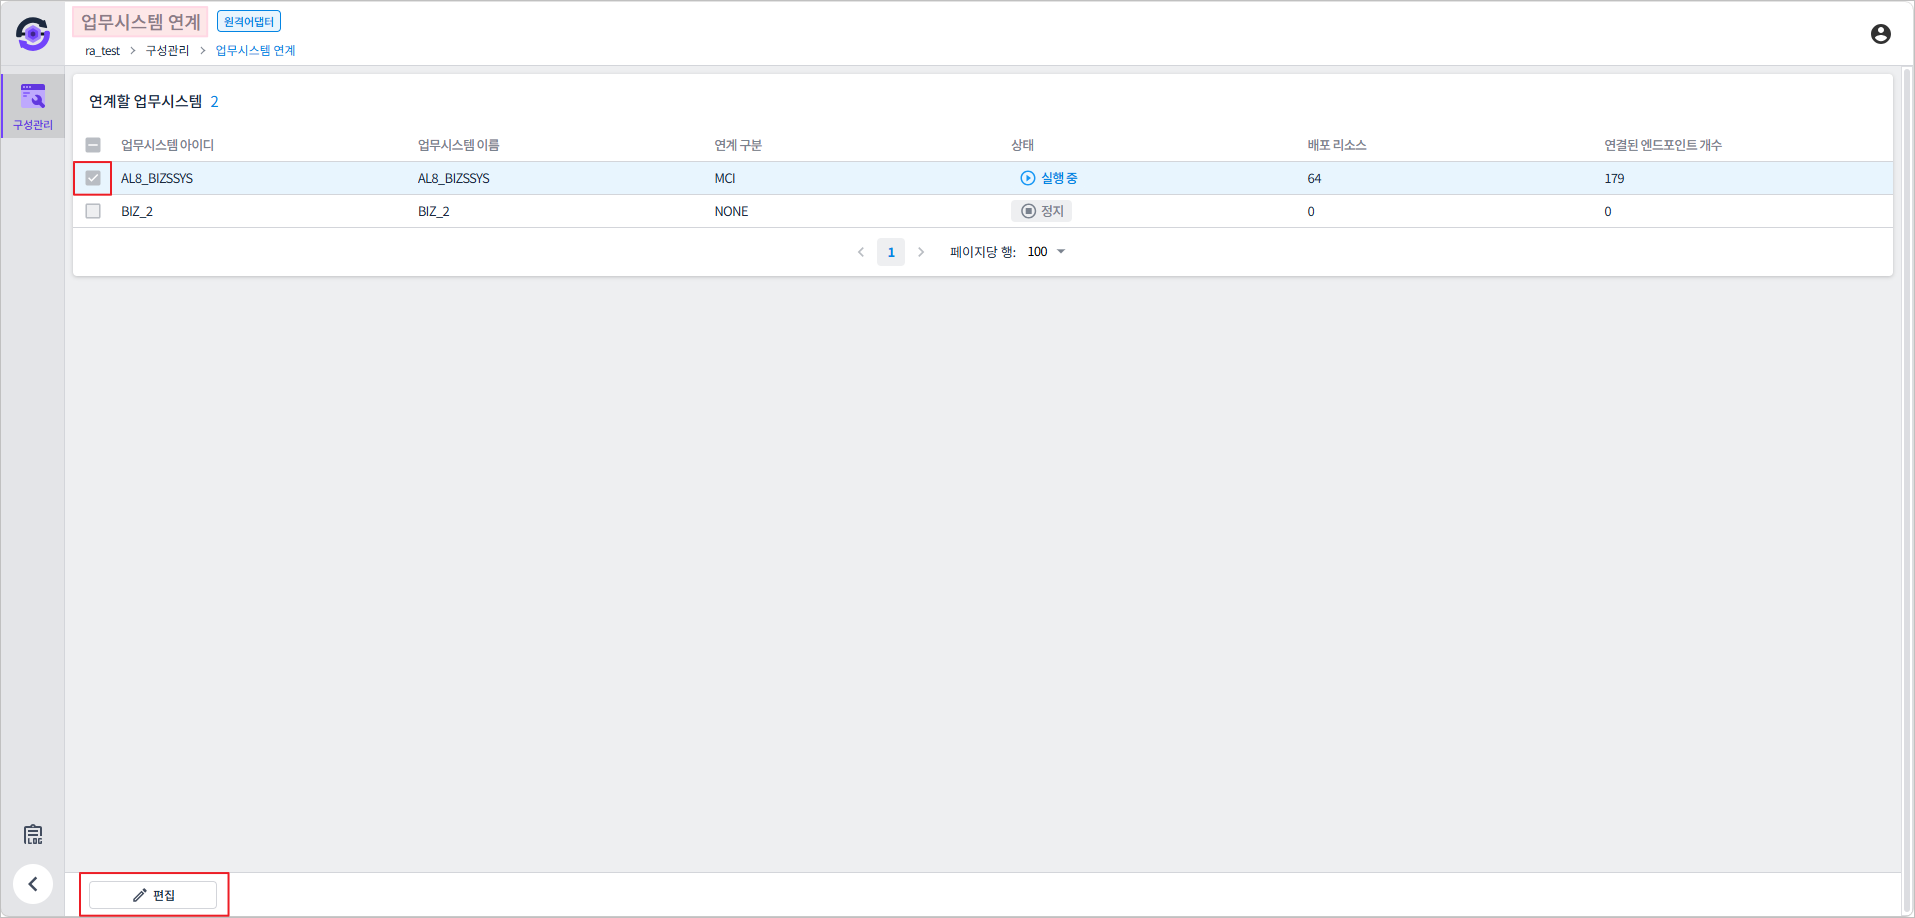The image size is (1915, 918).
Task: Go to the next page arrow
Action: click(921, 252)
